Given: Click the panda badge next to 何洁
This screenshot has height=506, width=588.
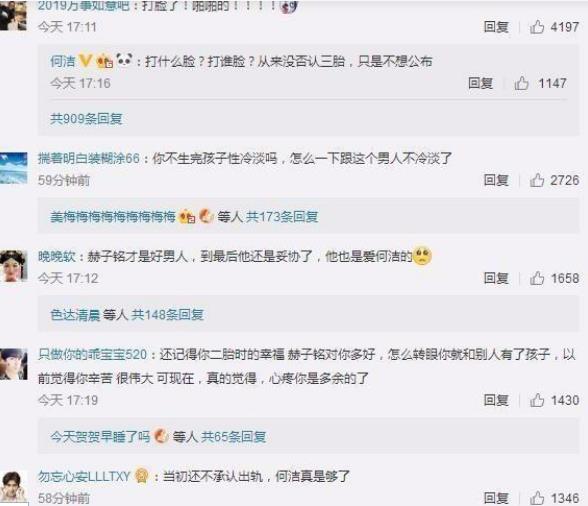Looking at the screenshot, I should coord(124,60).
